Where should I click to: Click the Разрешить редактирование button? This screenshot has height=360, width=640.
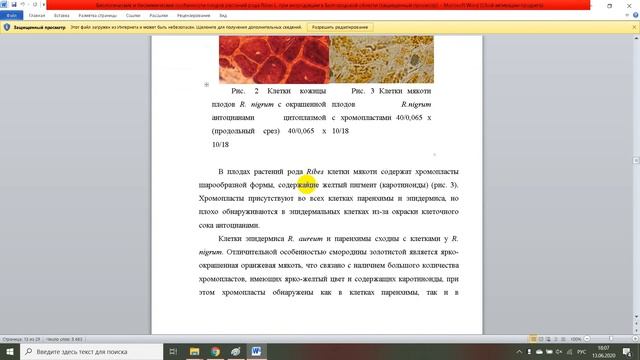click(340, 27)
